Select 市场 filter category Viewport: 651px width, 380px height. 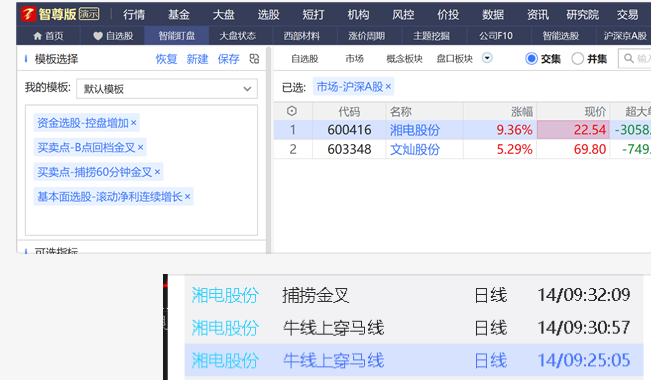pos(355,59)
